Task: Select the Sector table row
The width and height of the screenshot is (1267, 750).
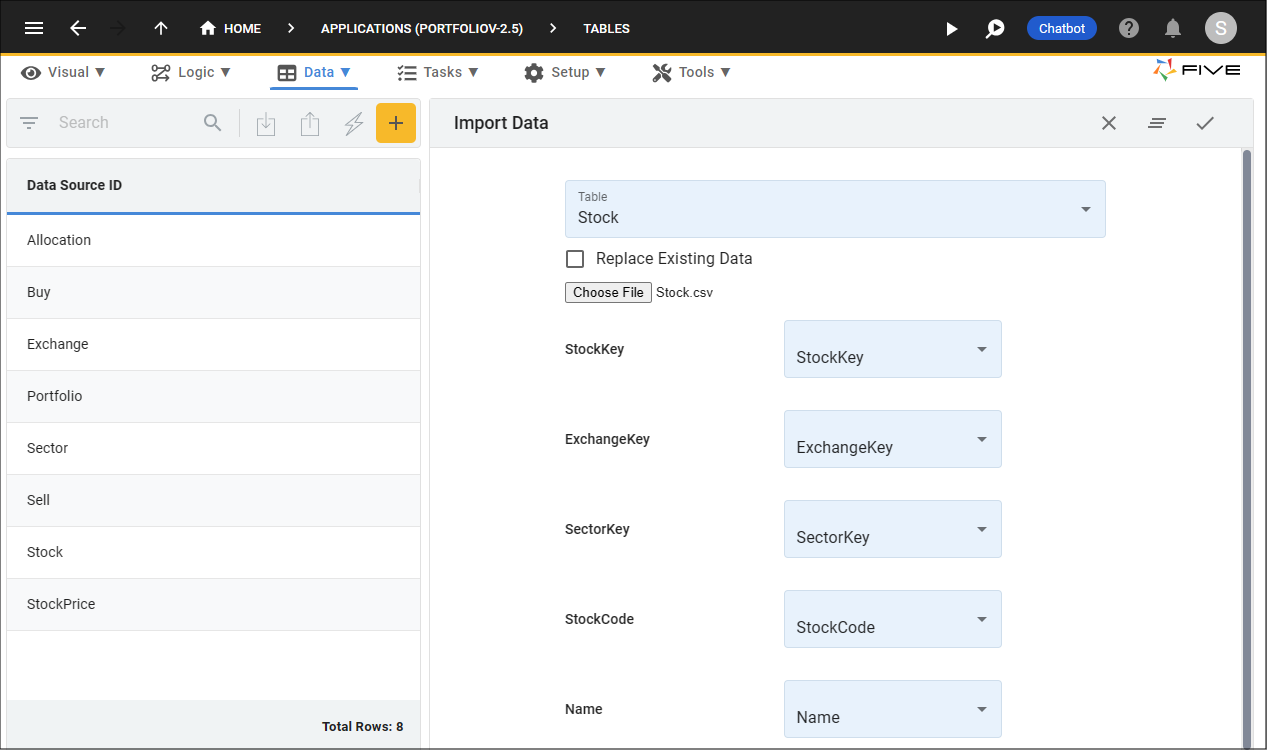Action: coord(213,448)
